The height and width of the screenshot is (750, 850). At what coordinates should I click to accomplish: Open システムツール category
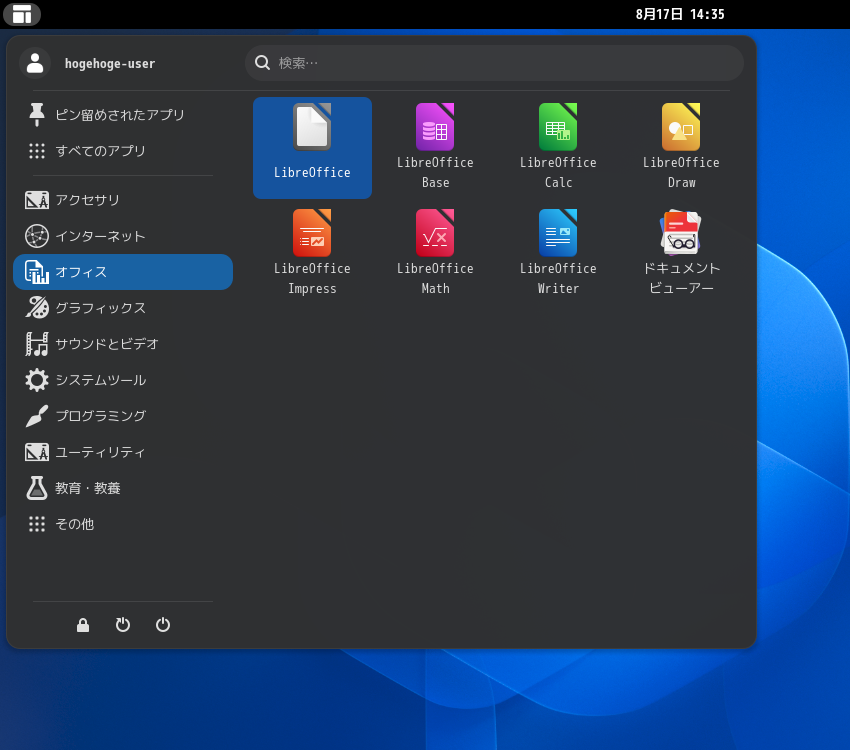(x=124, y=380)
